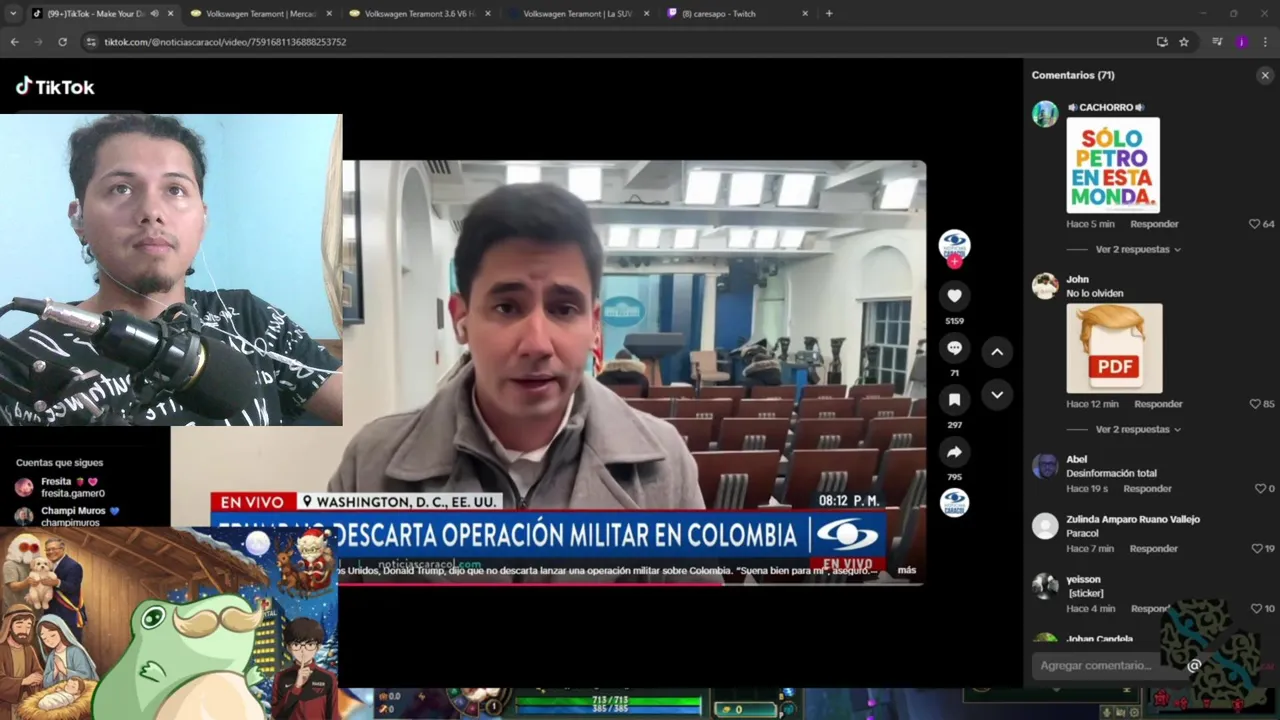Reply to CACHORRO's comment

[1154, 224]
